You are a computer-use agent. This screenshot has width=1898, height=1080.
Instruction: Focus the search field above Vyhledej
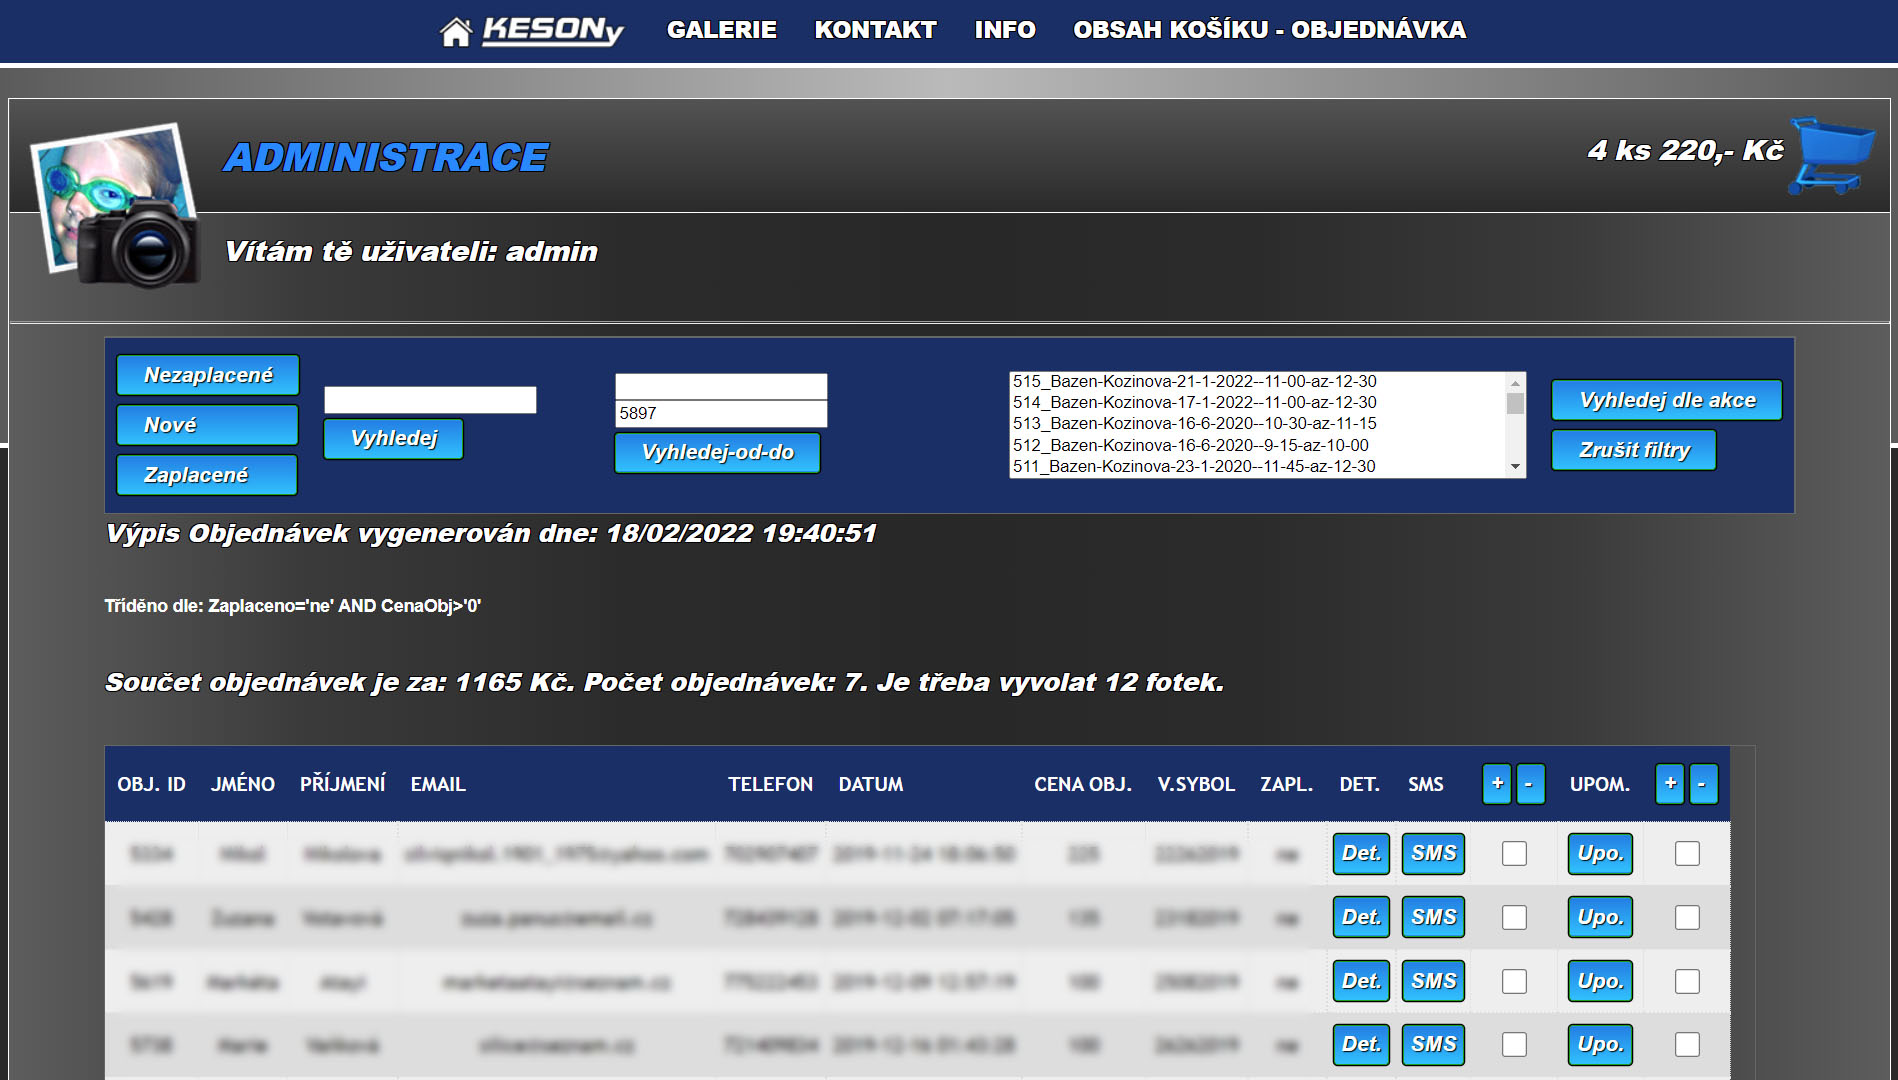tap(430, 400)
